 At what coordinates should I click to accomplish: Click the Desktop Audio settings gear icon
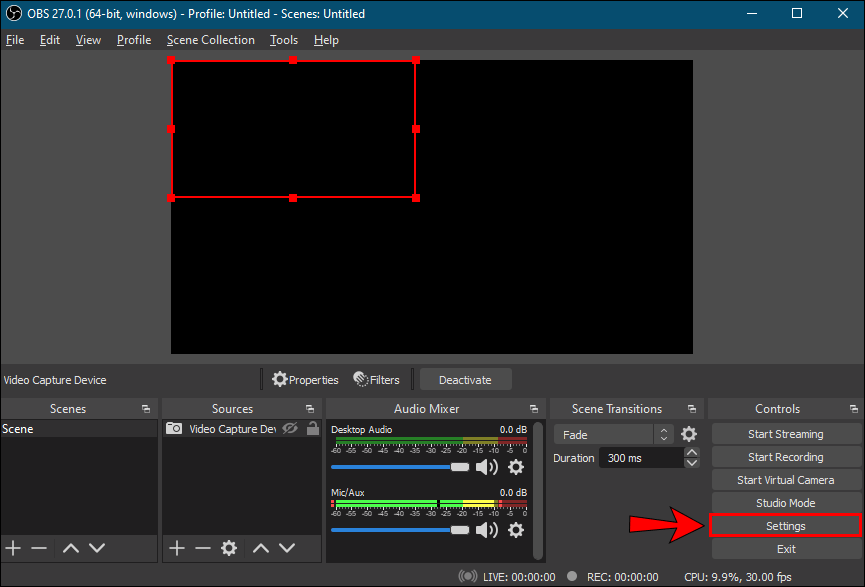(516, 467)
